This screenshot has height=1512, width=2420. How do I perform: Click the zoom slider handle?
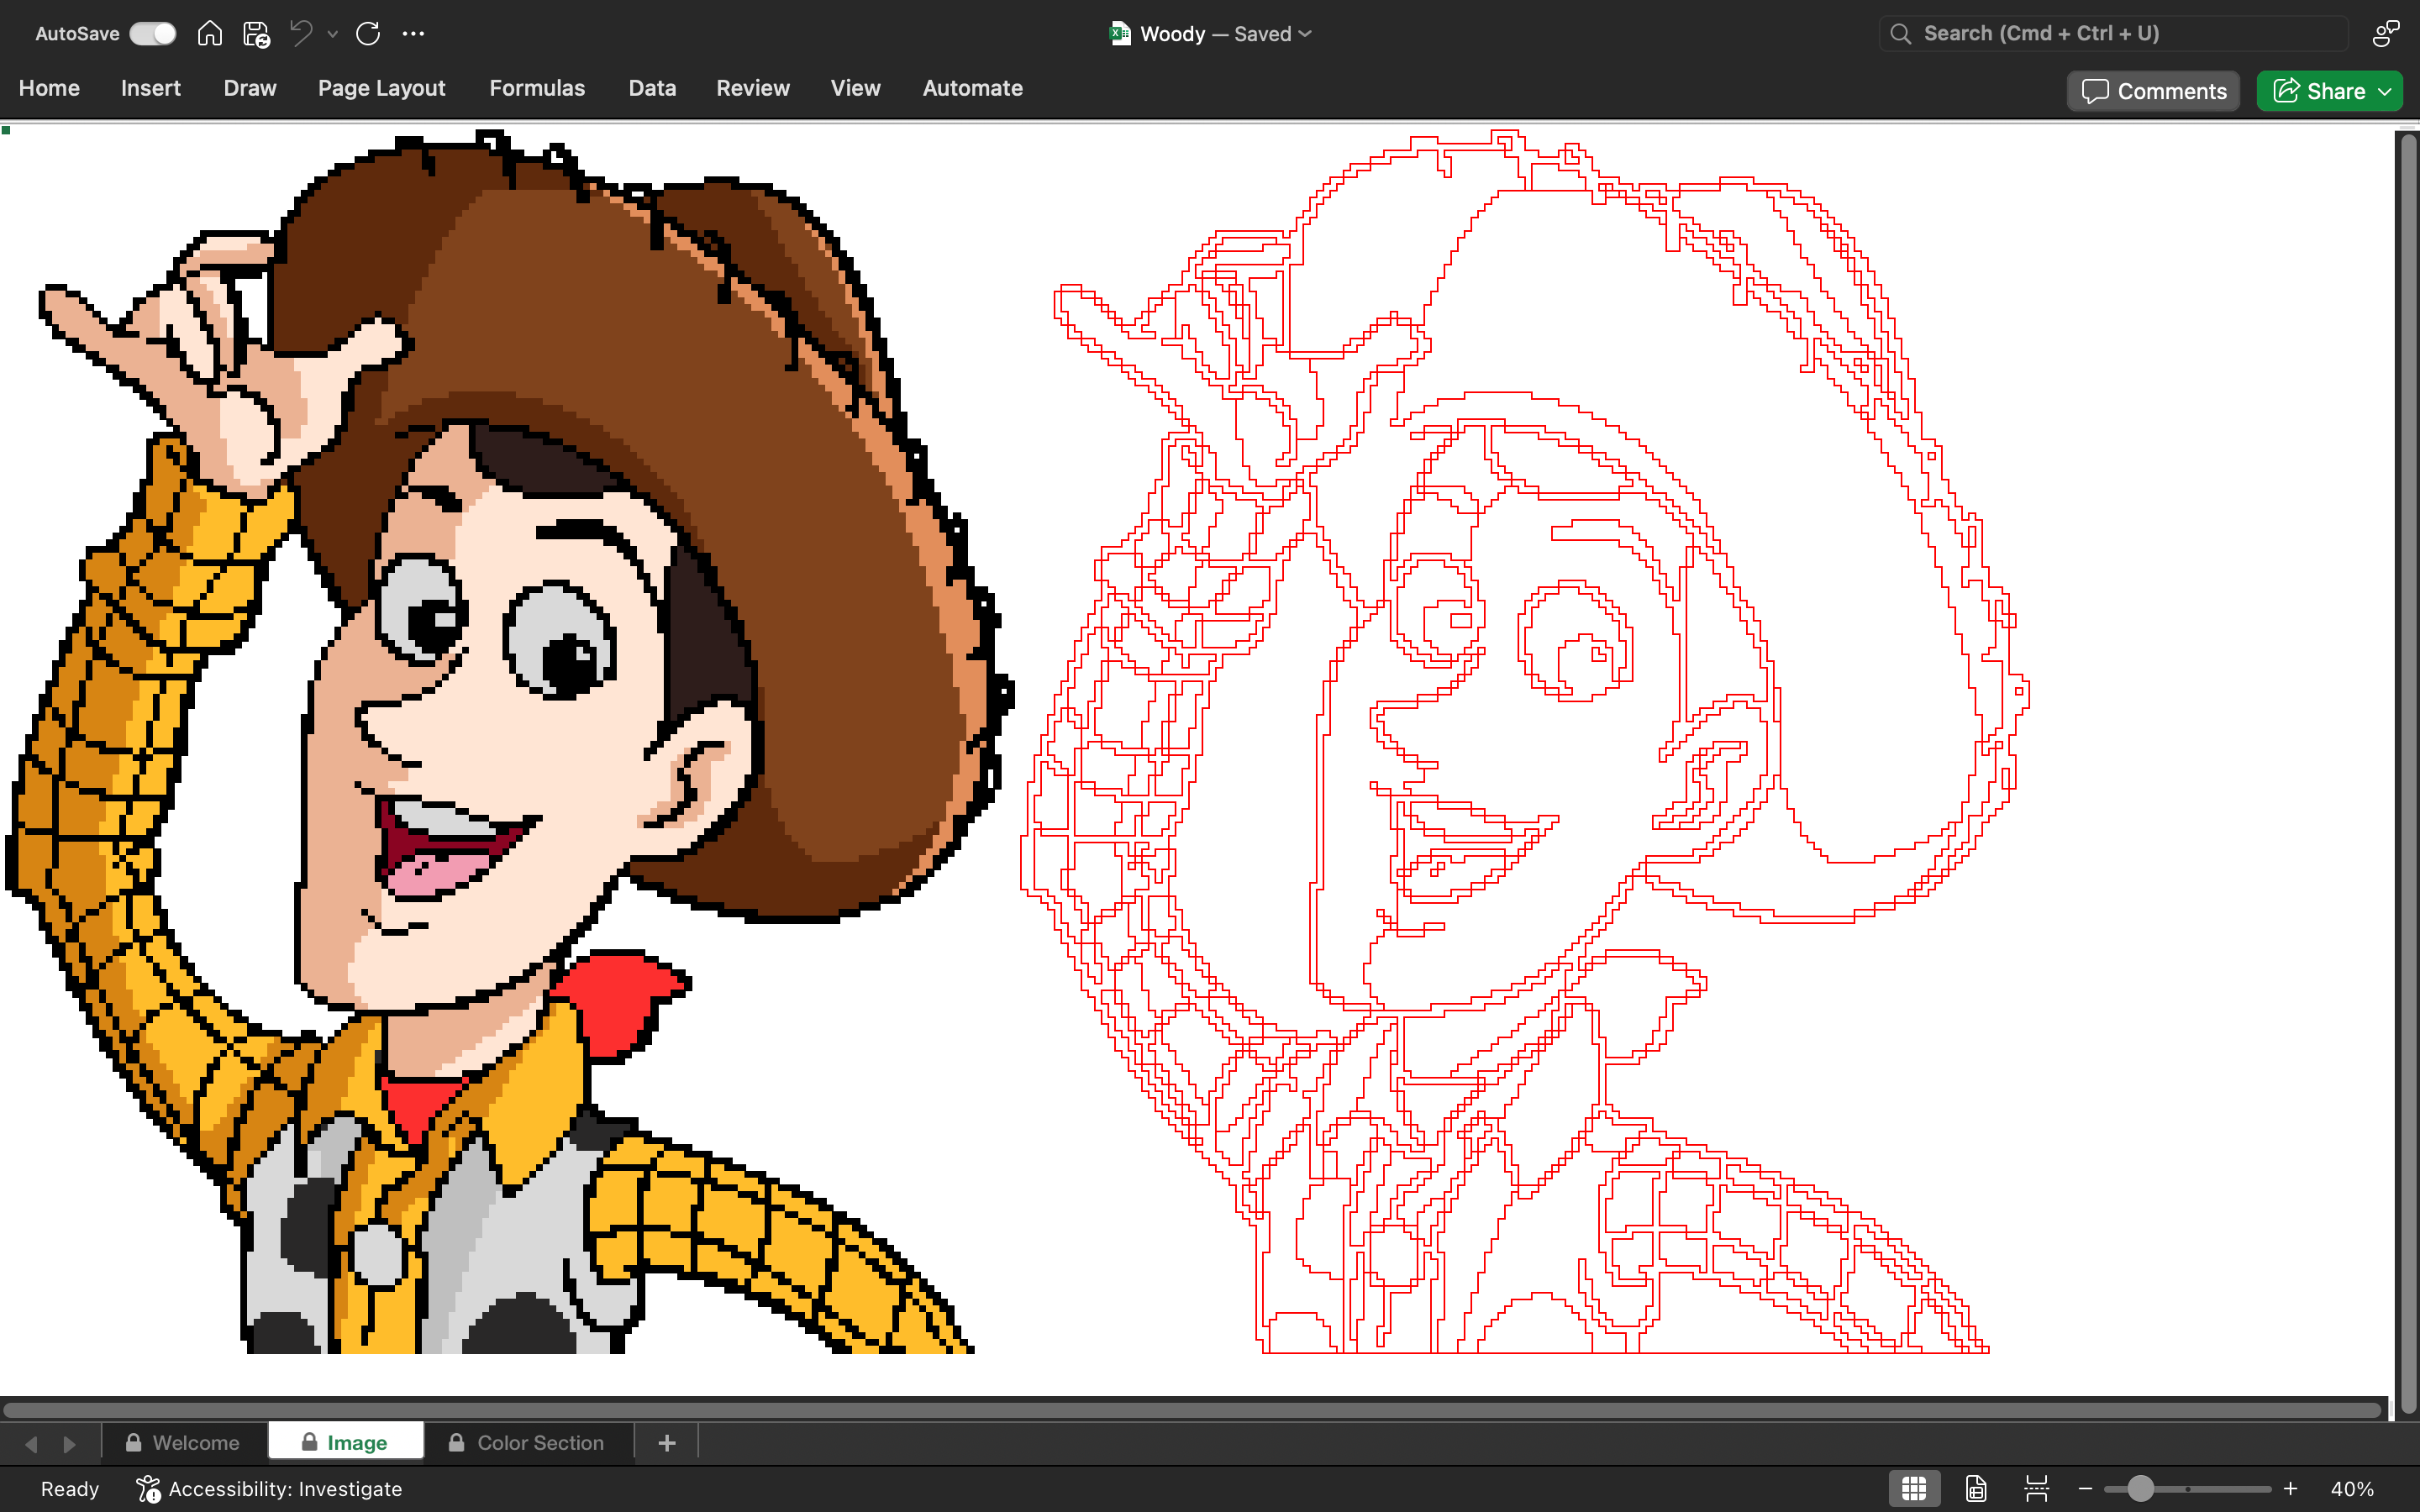pyautogui.click(x=2140, y=1489)
